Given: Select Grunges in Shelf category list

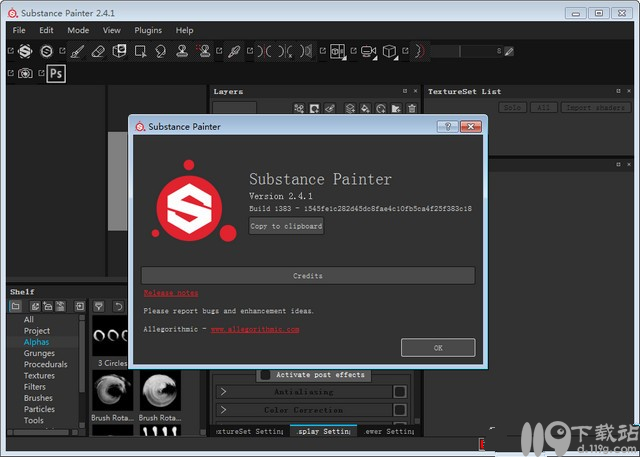Looking at the screenshot, I should (39, 353).
